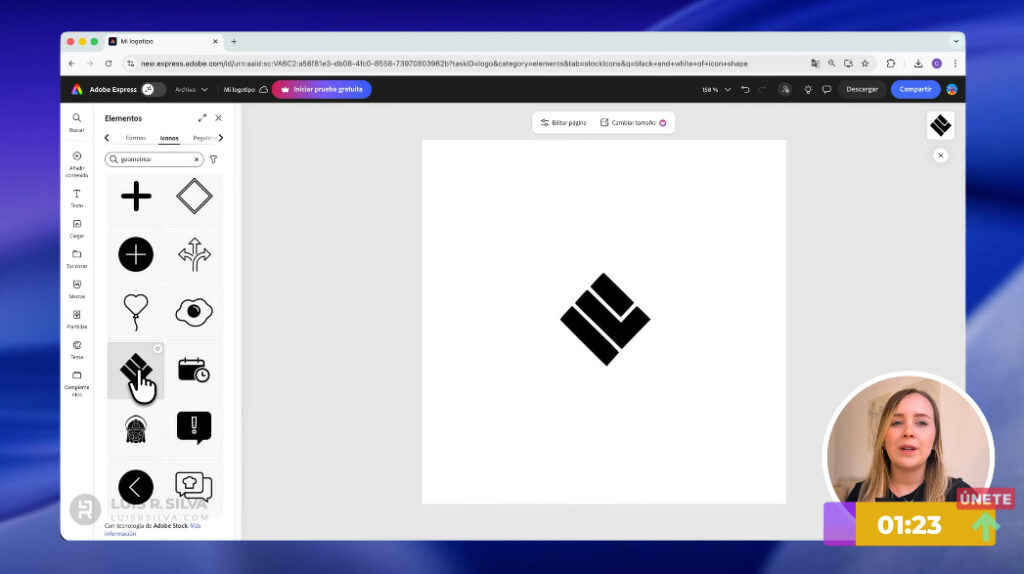
Task: Open the Complementos add-ons tool
Action: [76, 383]
